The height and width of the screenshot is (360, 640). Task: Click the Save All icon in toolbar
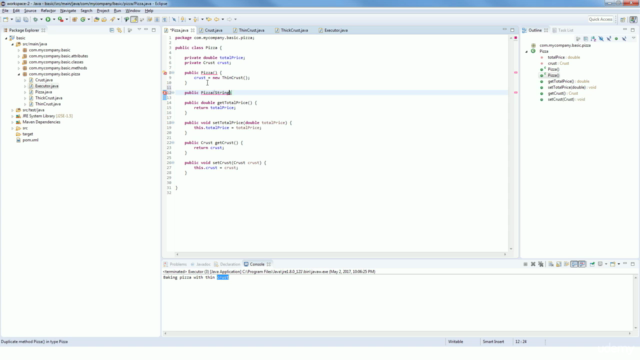coord(26,19)
